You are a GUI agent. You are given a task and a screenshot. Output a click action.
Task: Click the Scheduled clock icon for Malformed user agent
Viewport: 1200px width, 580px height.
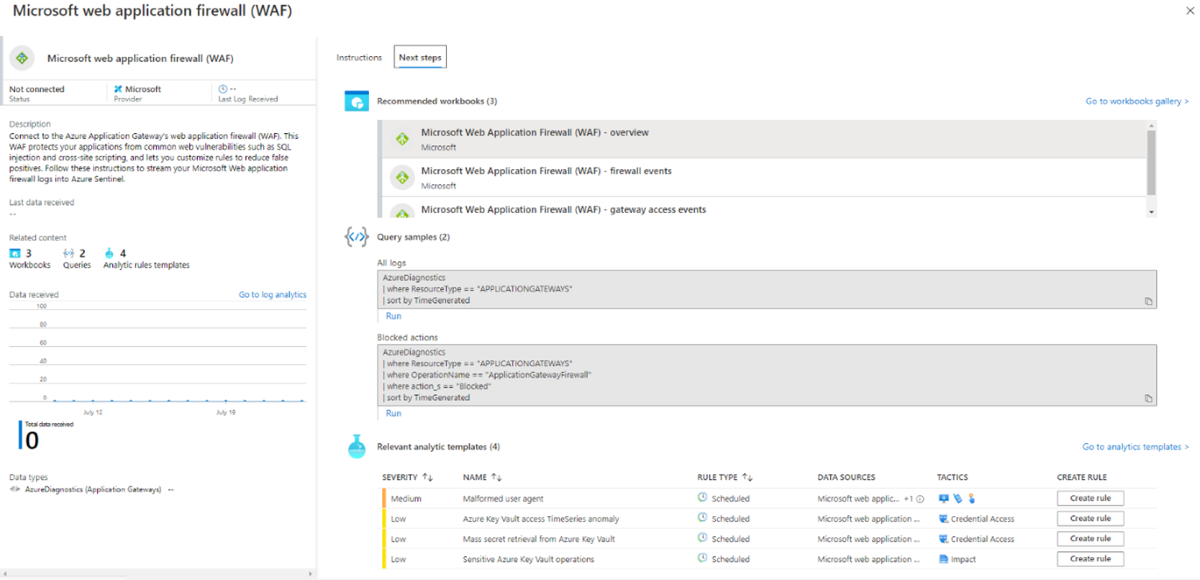[x=702, y=498]
